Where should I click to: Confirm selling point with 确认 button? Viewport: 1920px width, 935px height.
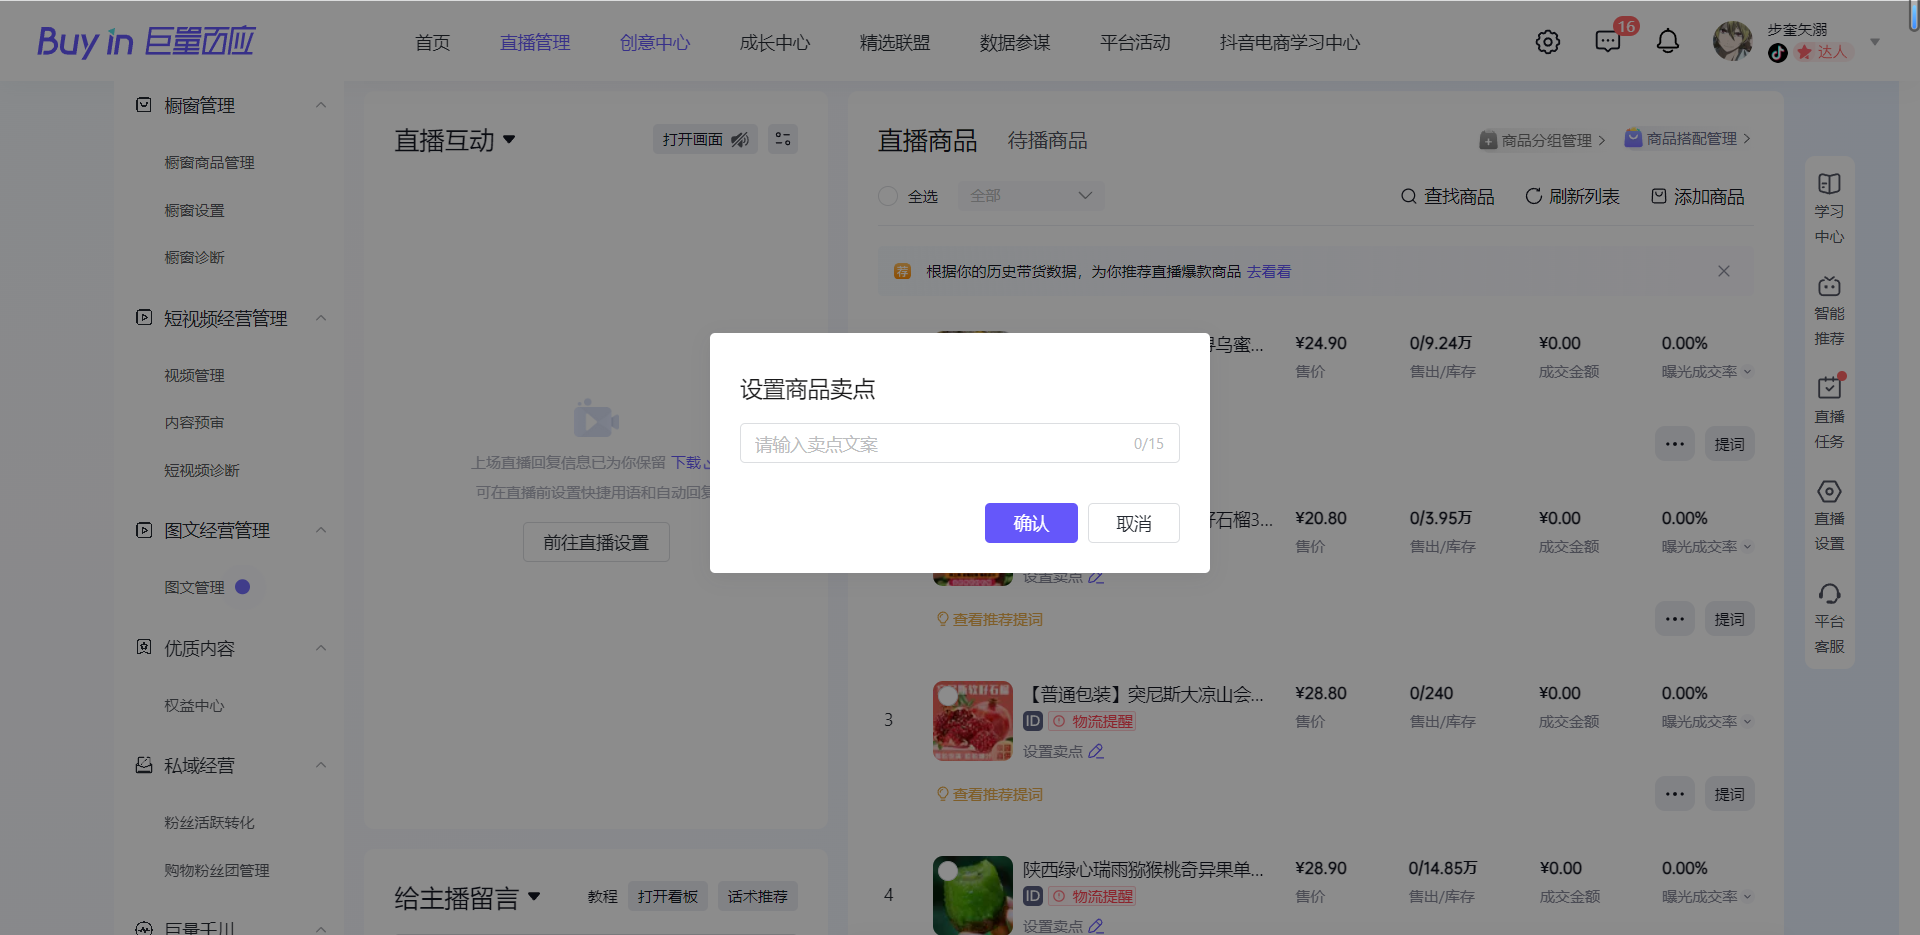click(1031, 523)
